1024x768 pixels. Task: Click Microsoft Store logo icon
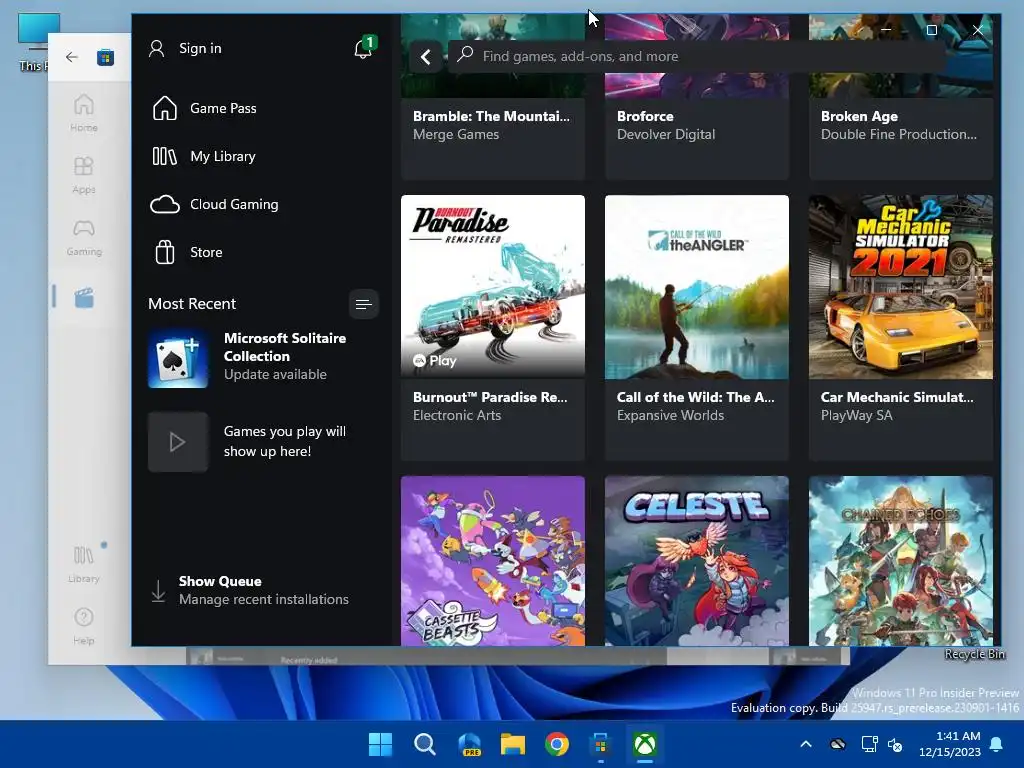tap(105, 57)
